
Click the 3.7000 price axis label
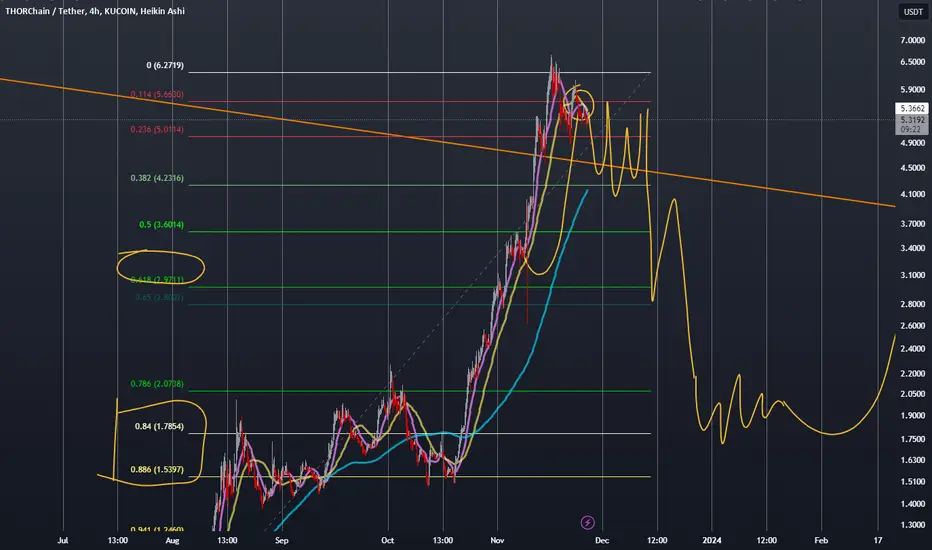912,224
